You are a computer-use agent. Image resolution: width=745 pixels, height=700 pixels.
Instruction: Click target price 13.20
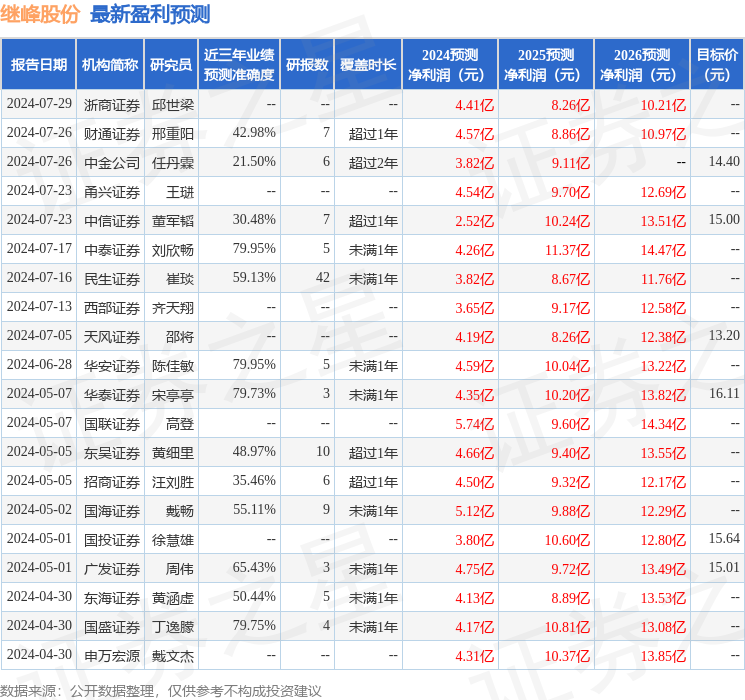pos(724,336)
